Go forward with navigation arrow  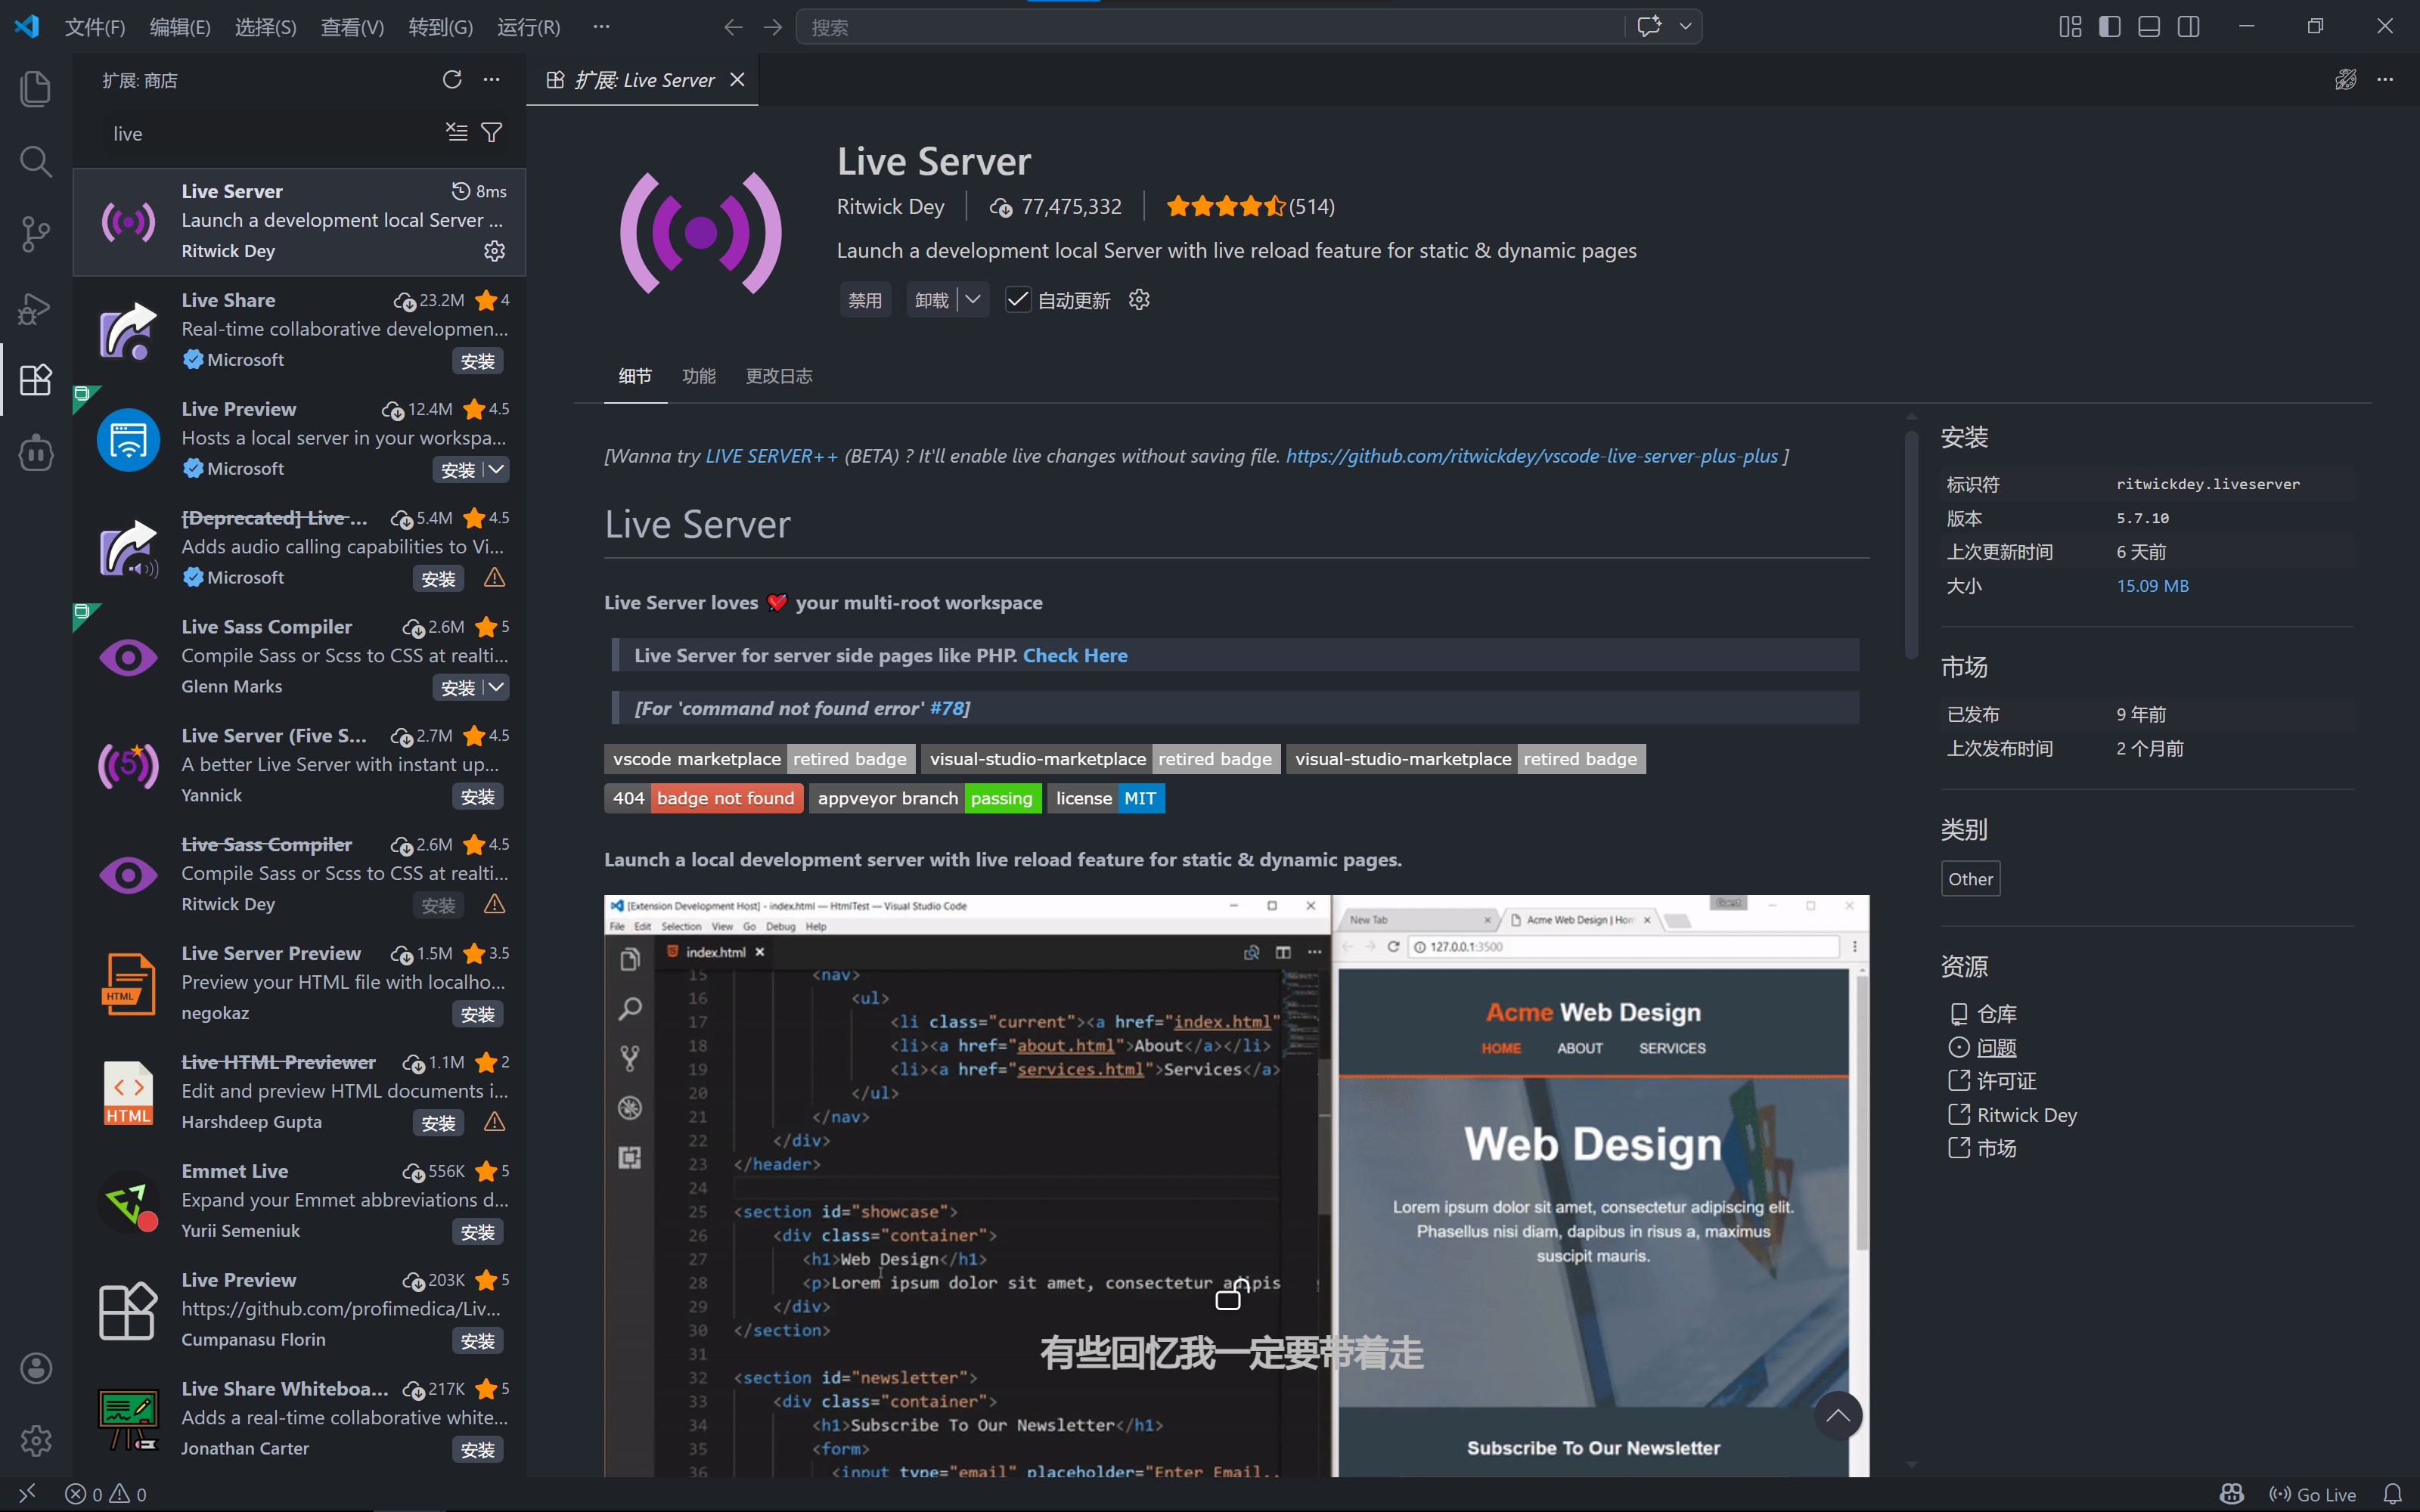pos(773,27)
